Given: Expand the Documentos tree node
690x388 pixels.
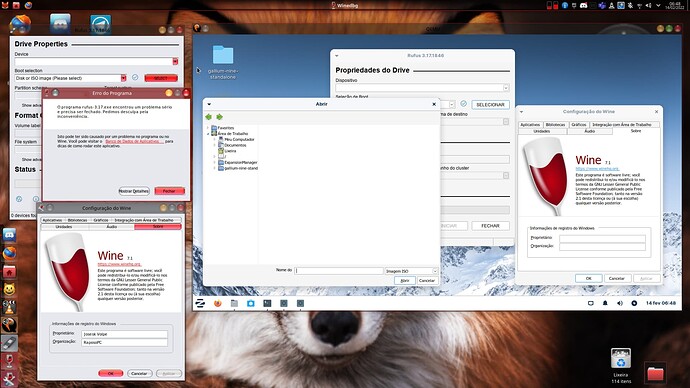Looking at the screenshot, I should [x=214, y=145].
